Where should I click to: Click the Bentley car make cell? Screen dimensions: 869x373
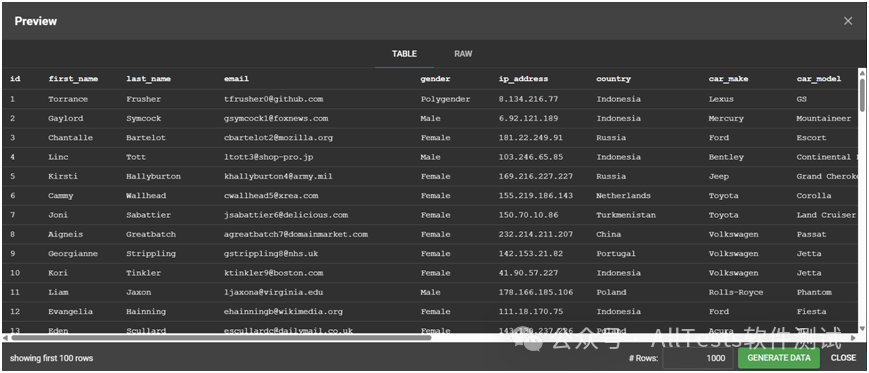point(726,157)
